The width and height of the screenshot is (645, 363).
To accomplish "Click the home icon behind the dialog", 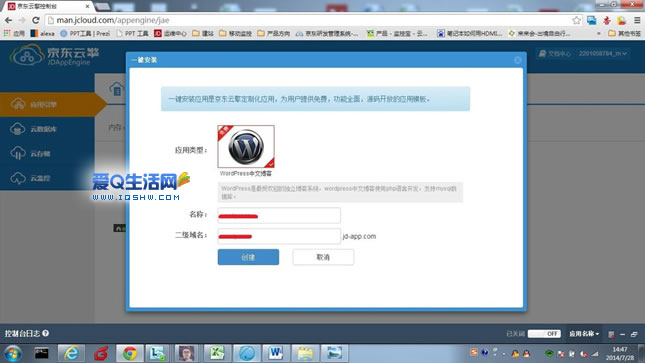I will (x=117, y=89).
